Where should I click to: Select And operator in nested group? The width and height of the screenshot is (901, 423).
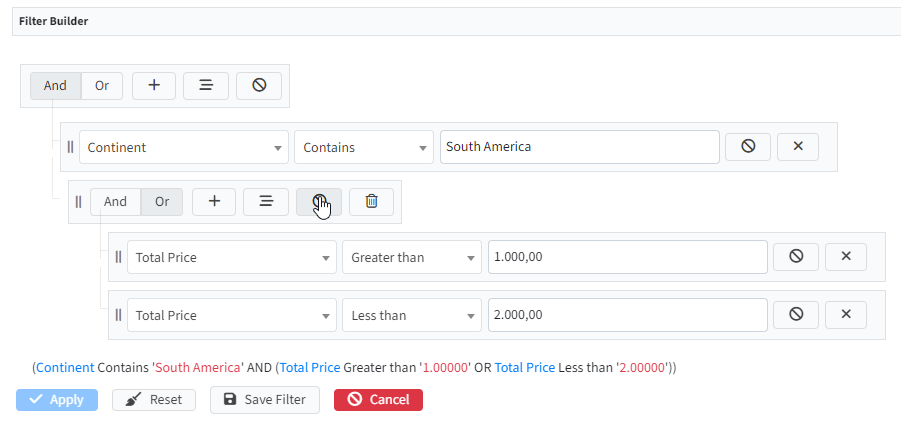pyautogui.click(x=115, y=202)
